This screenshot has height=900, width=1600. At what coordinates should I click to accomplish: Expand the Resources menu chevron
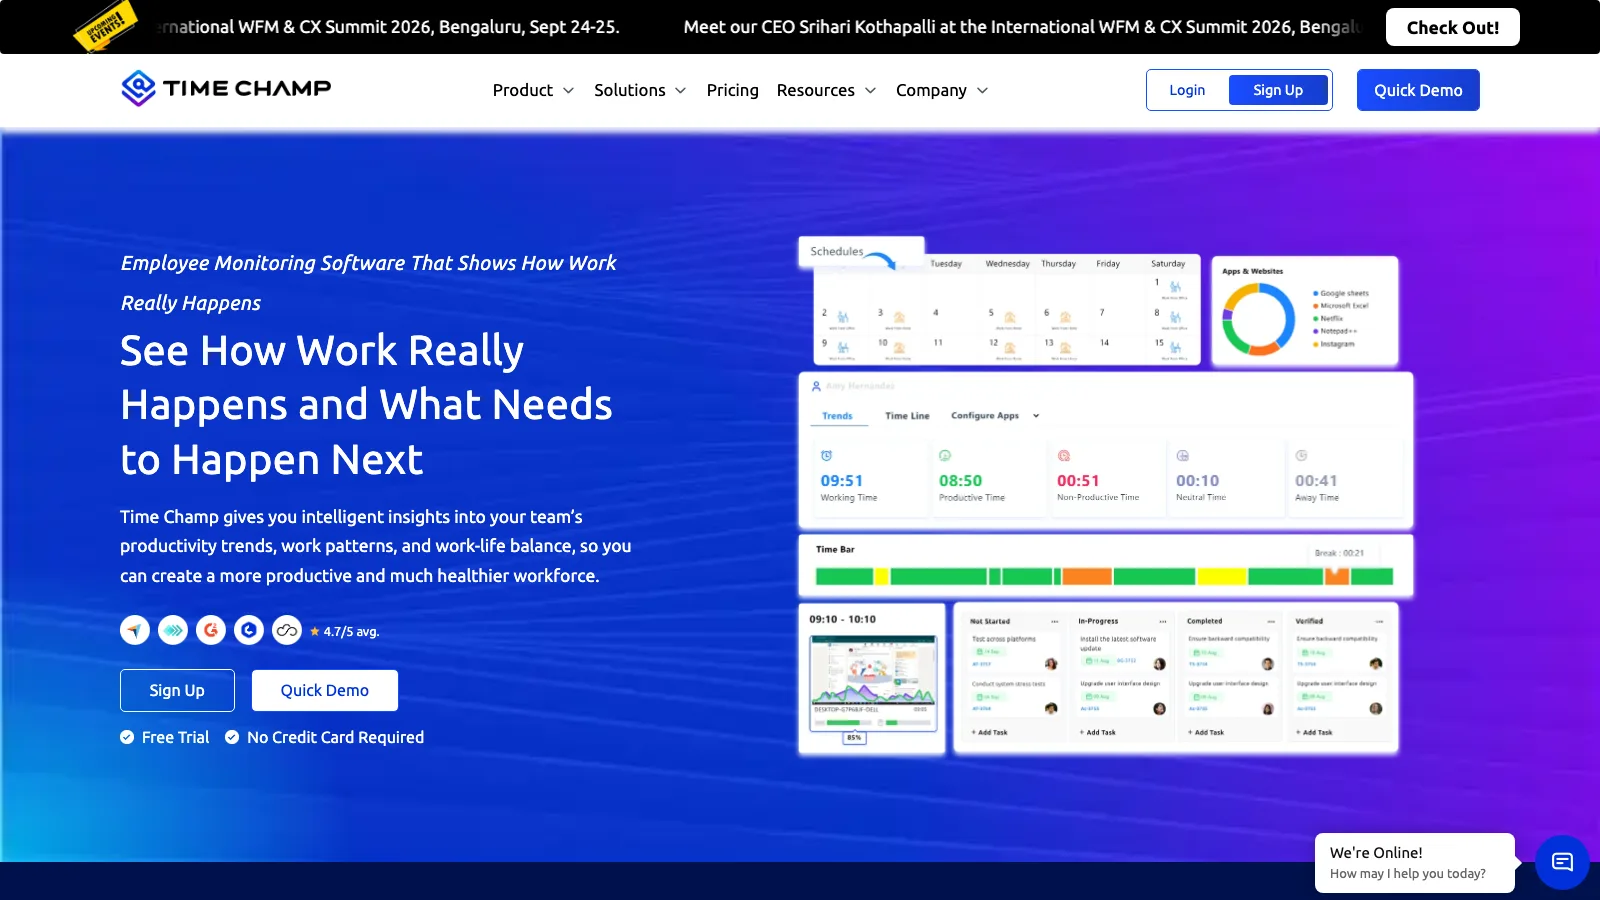point(871,91)
